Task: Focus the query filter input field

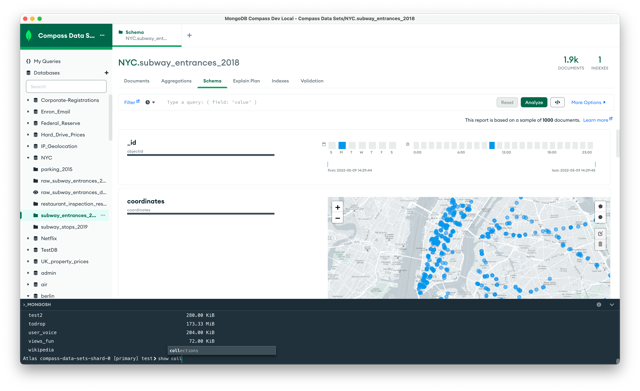Action: [x=327, y=102]
